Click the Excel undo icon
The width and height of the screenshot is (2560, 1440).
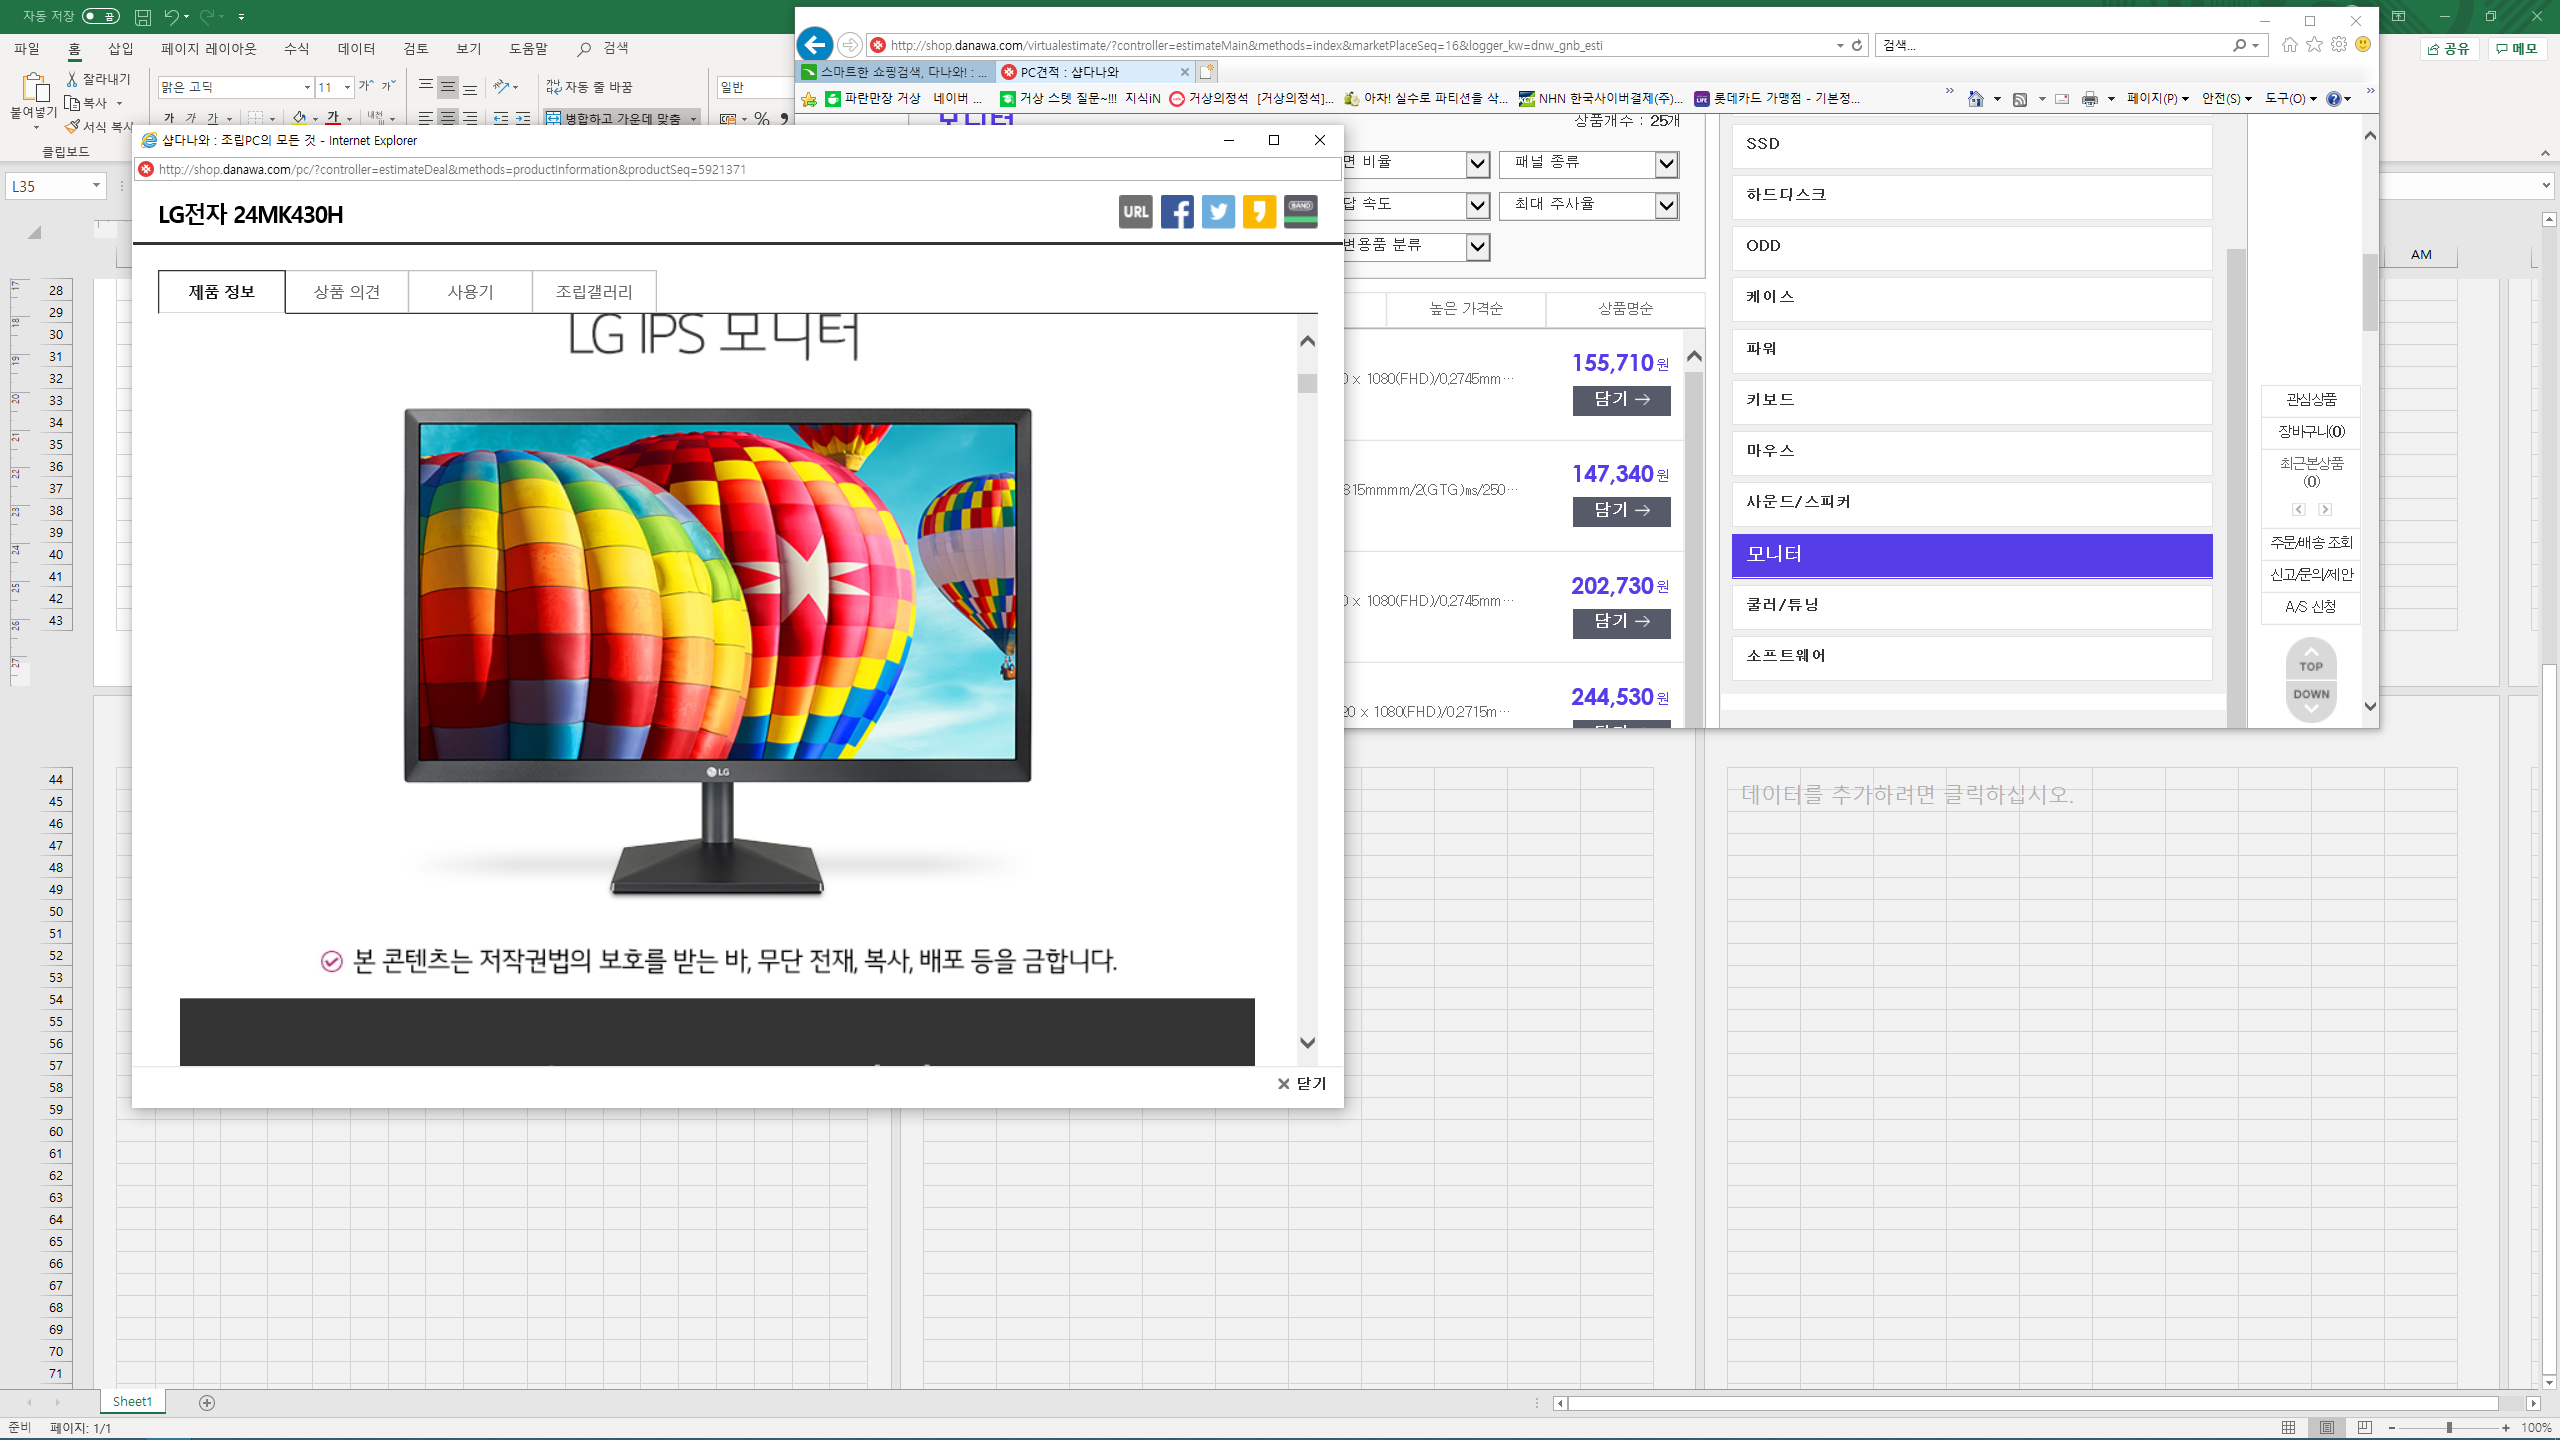click(171, 17)
